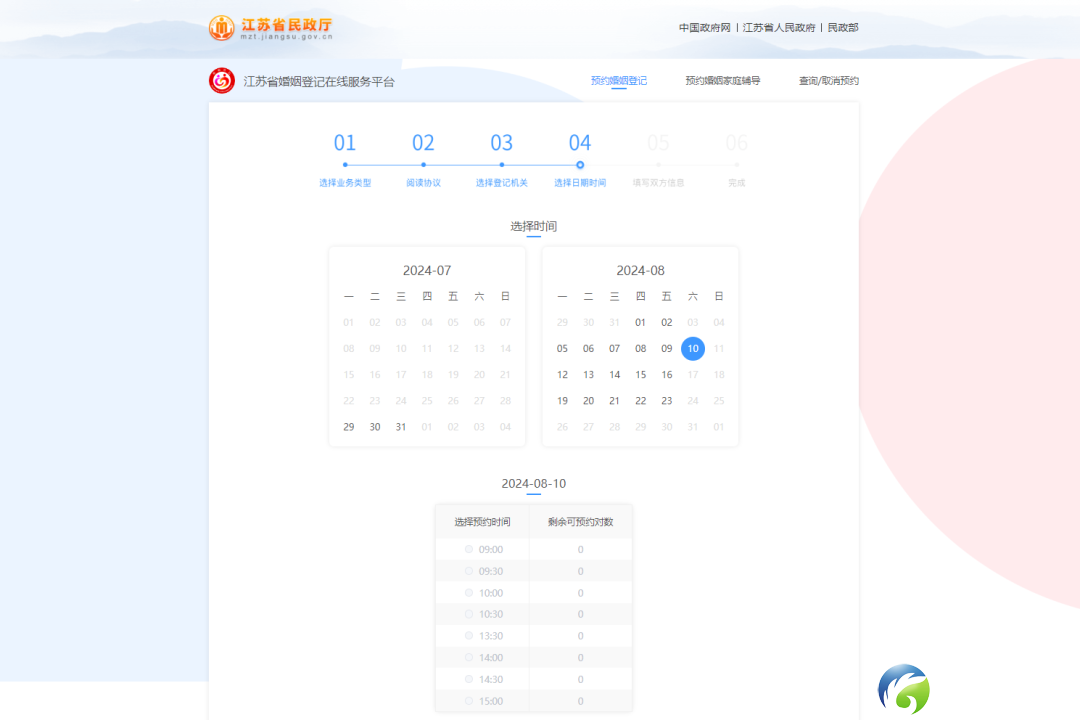Choose August 16 in the 2024-08 calendar
The image size is (1080, 720).
[x=667, y=374]
